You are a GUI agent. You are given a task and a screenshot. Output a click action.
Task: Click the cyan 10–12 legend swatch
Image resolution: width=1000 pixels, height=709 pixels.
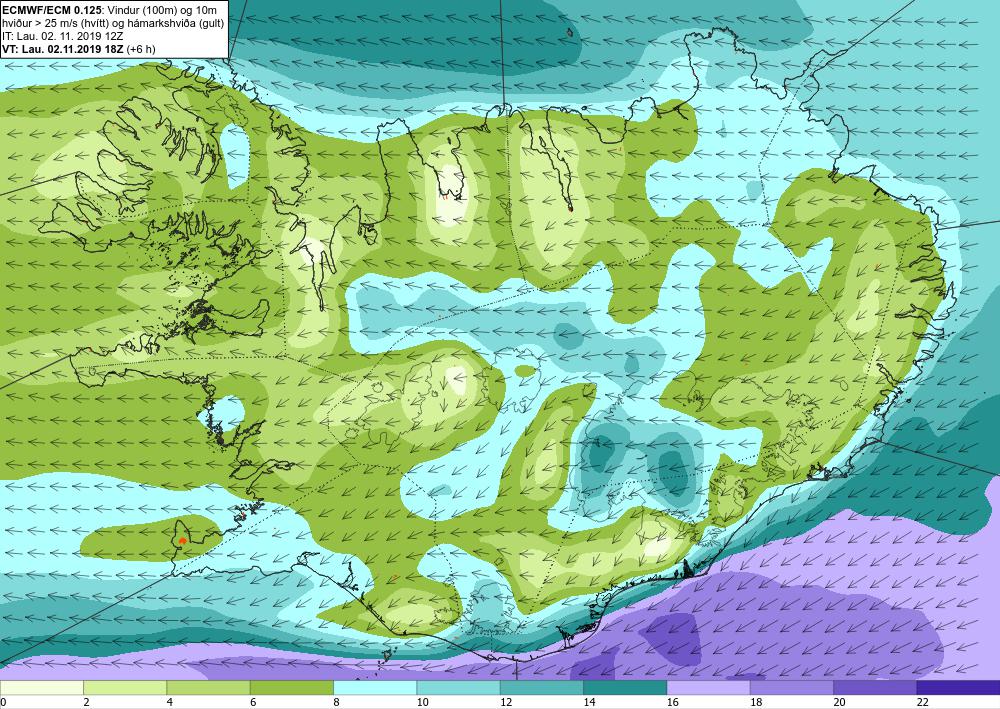click(x=459, y=688)
